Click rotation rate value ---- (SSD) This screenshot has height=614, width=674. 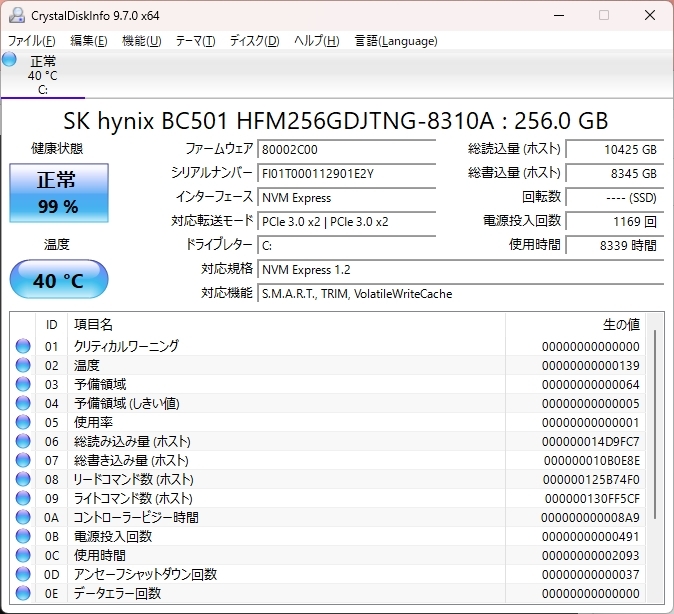pyautogui.click(x=615, y=197)
